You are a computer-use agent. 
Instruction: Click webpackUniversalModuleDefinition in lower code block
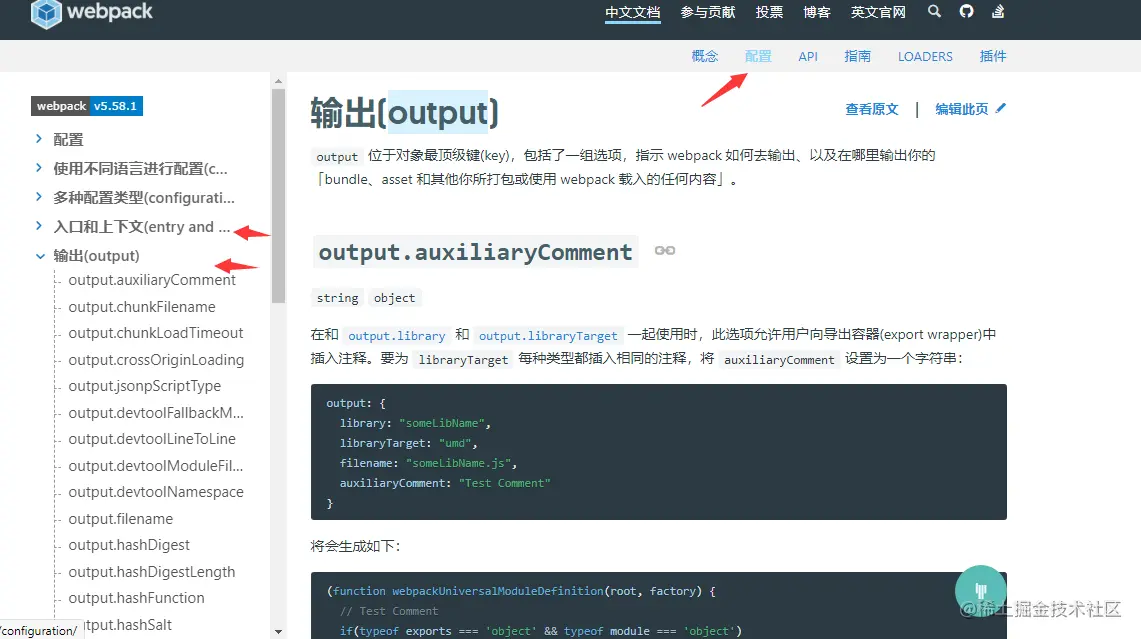point(498,592)
